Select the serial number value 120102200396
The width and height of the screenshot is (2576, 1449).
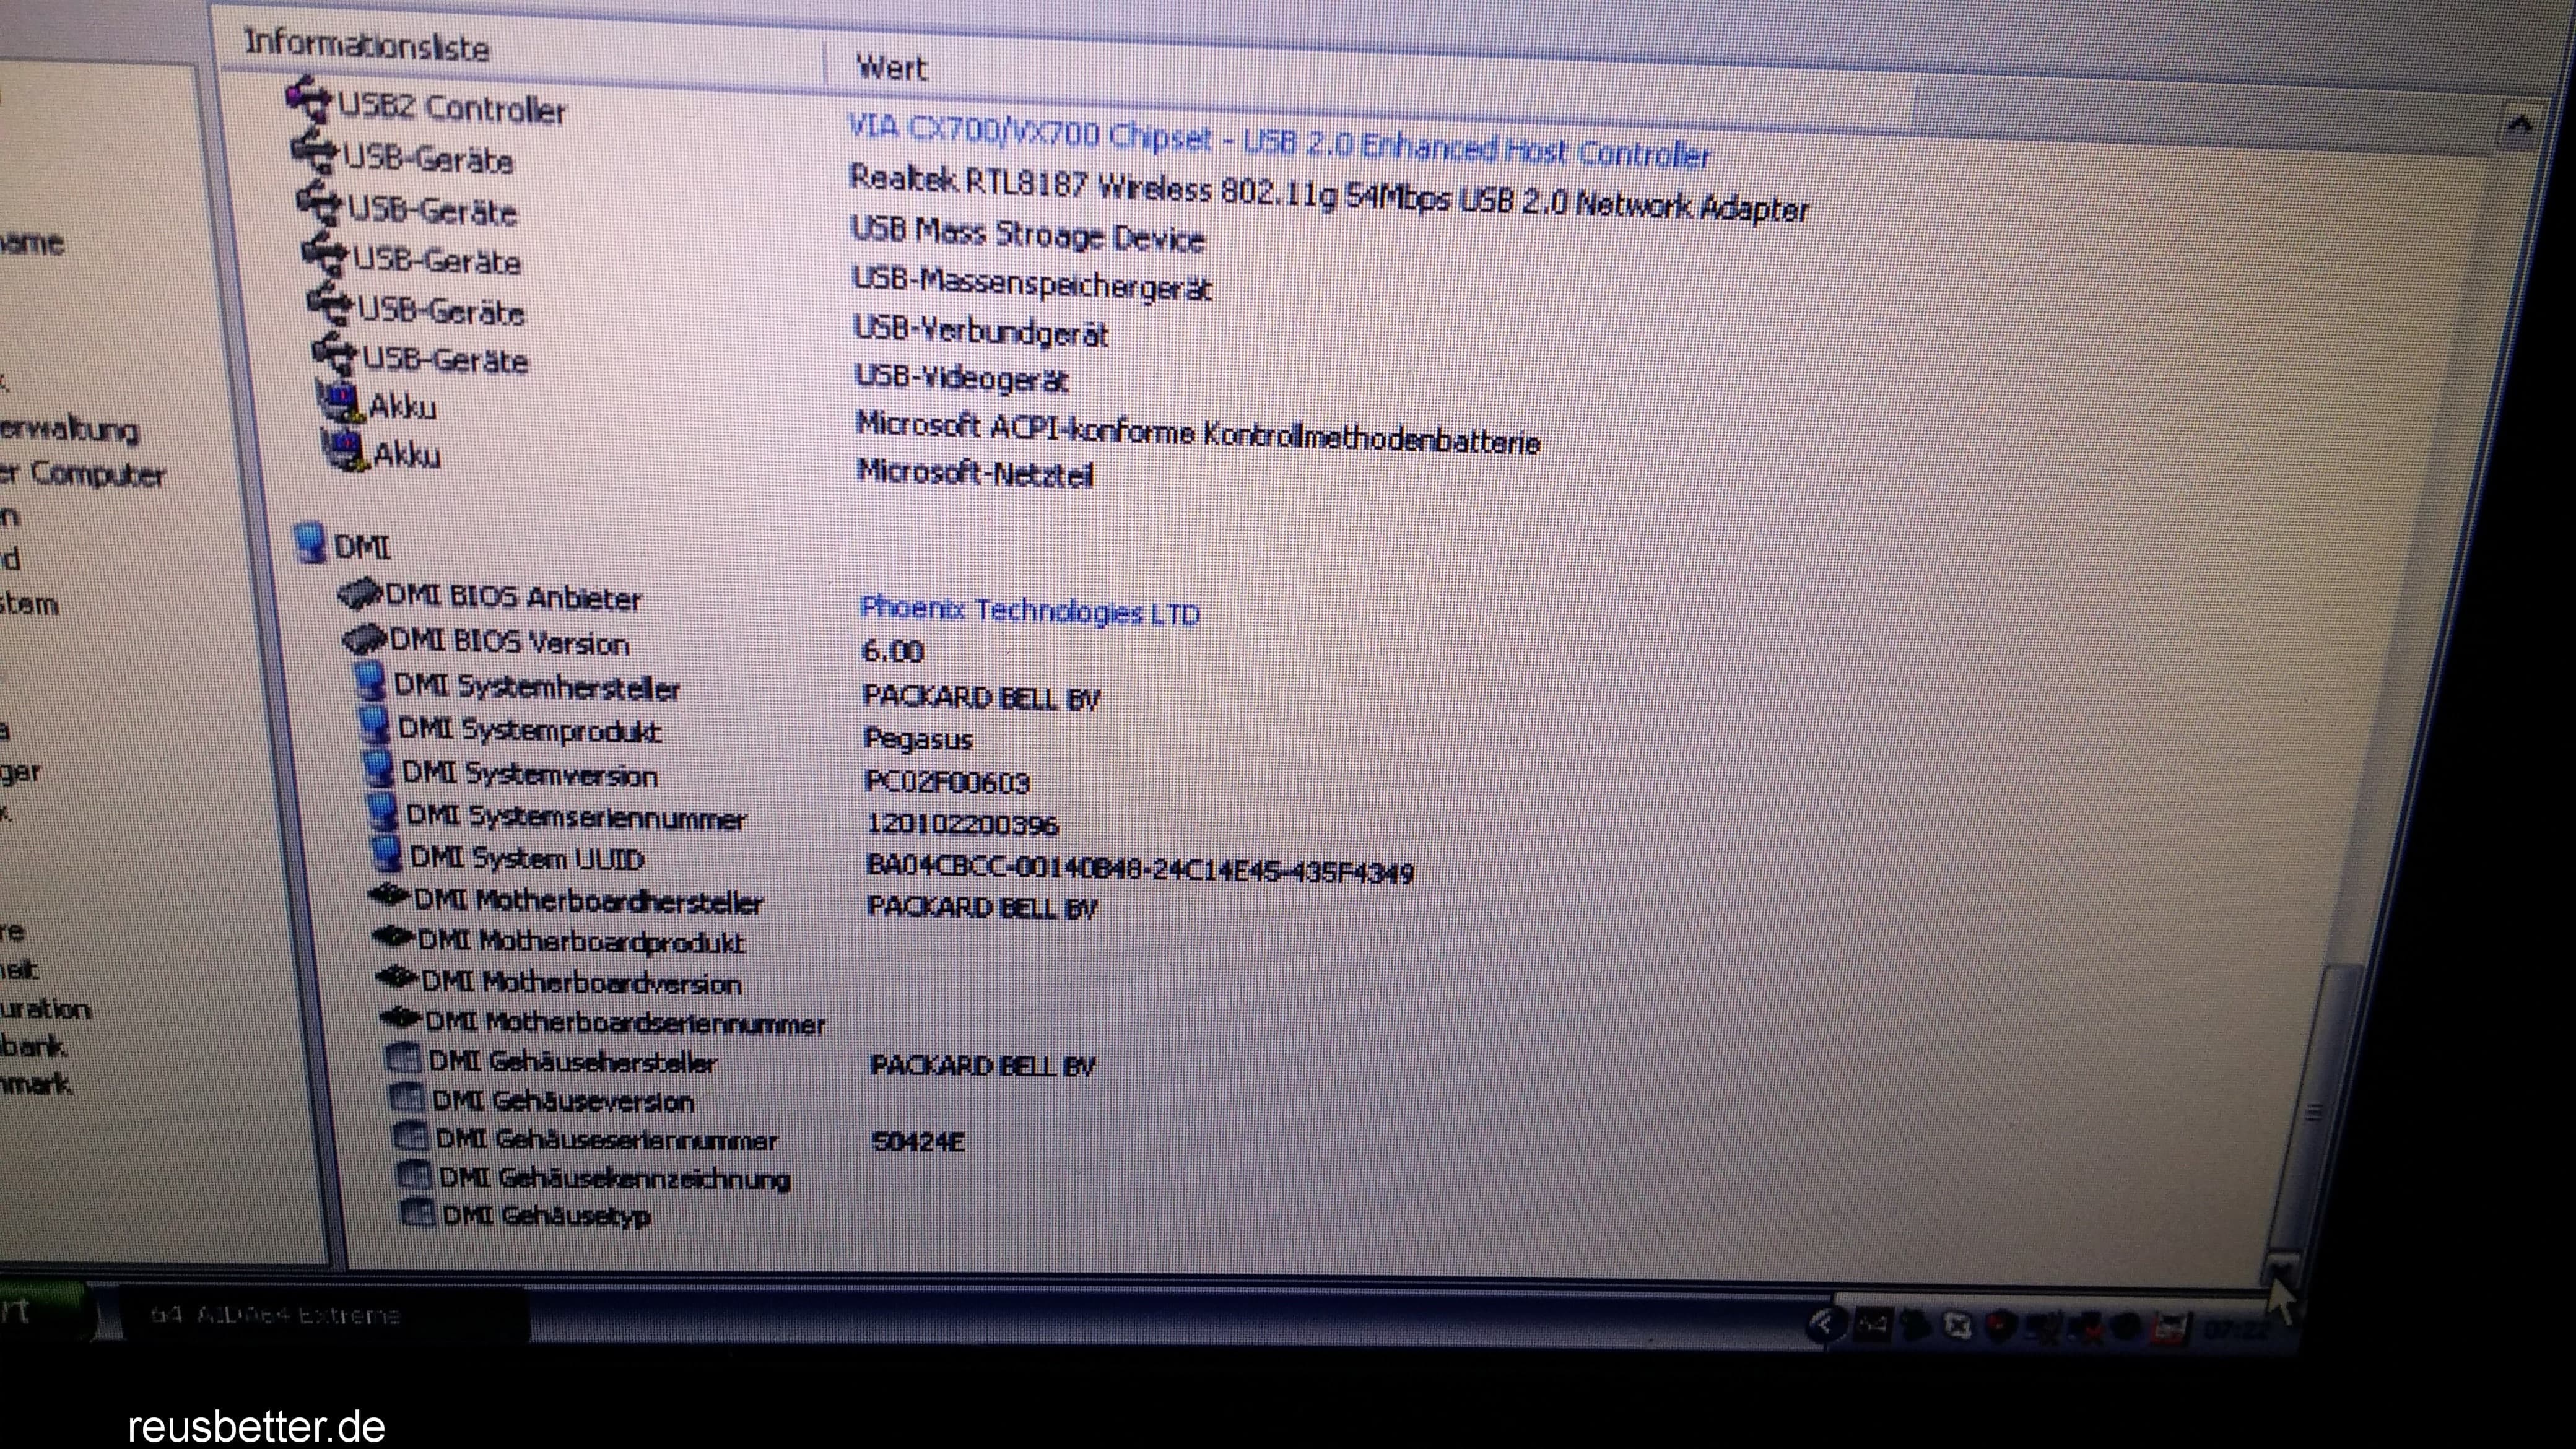point(963,824)
